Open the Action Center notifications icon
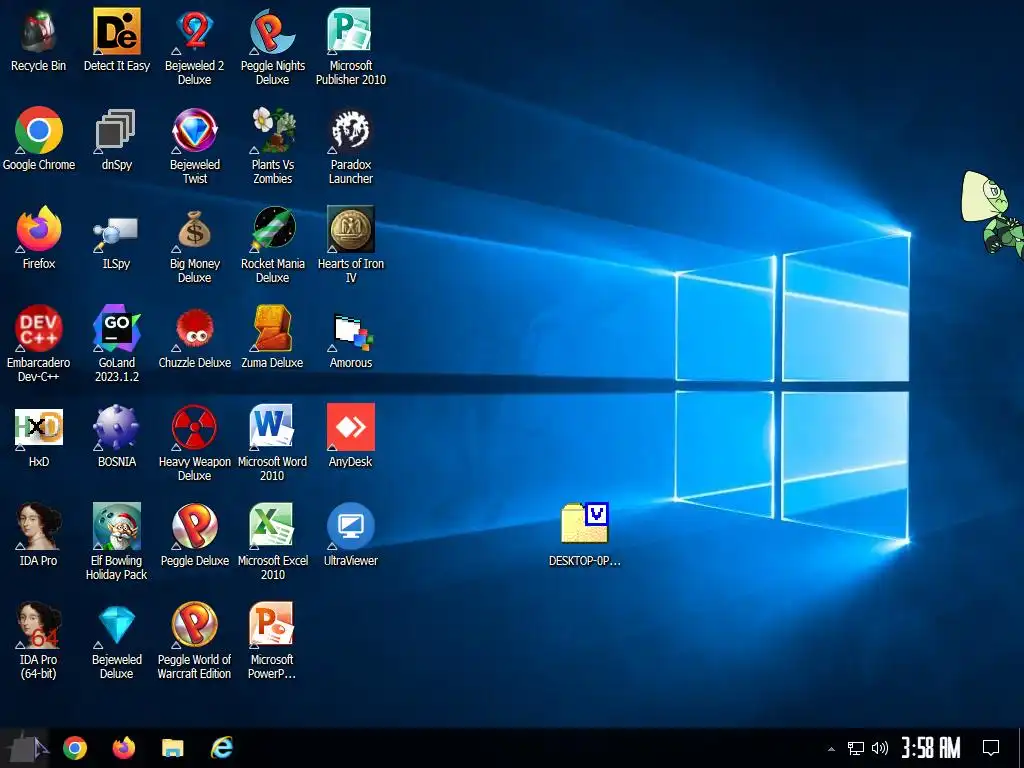The height and width of the screenshot is (768, 1024). [991, 748]
